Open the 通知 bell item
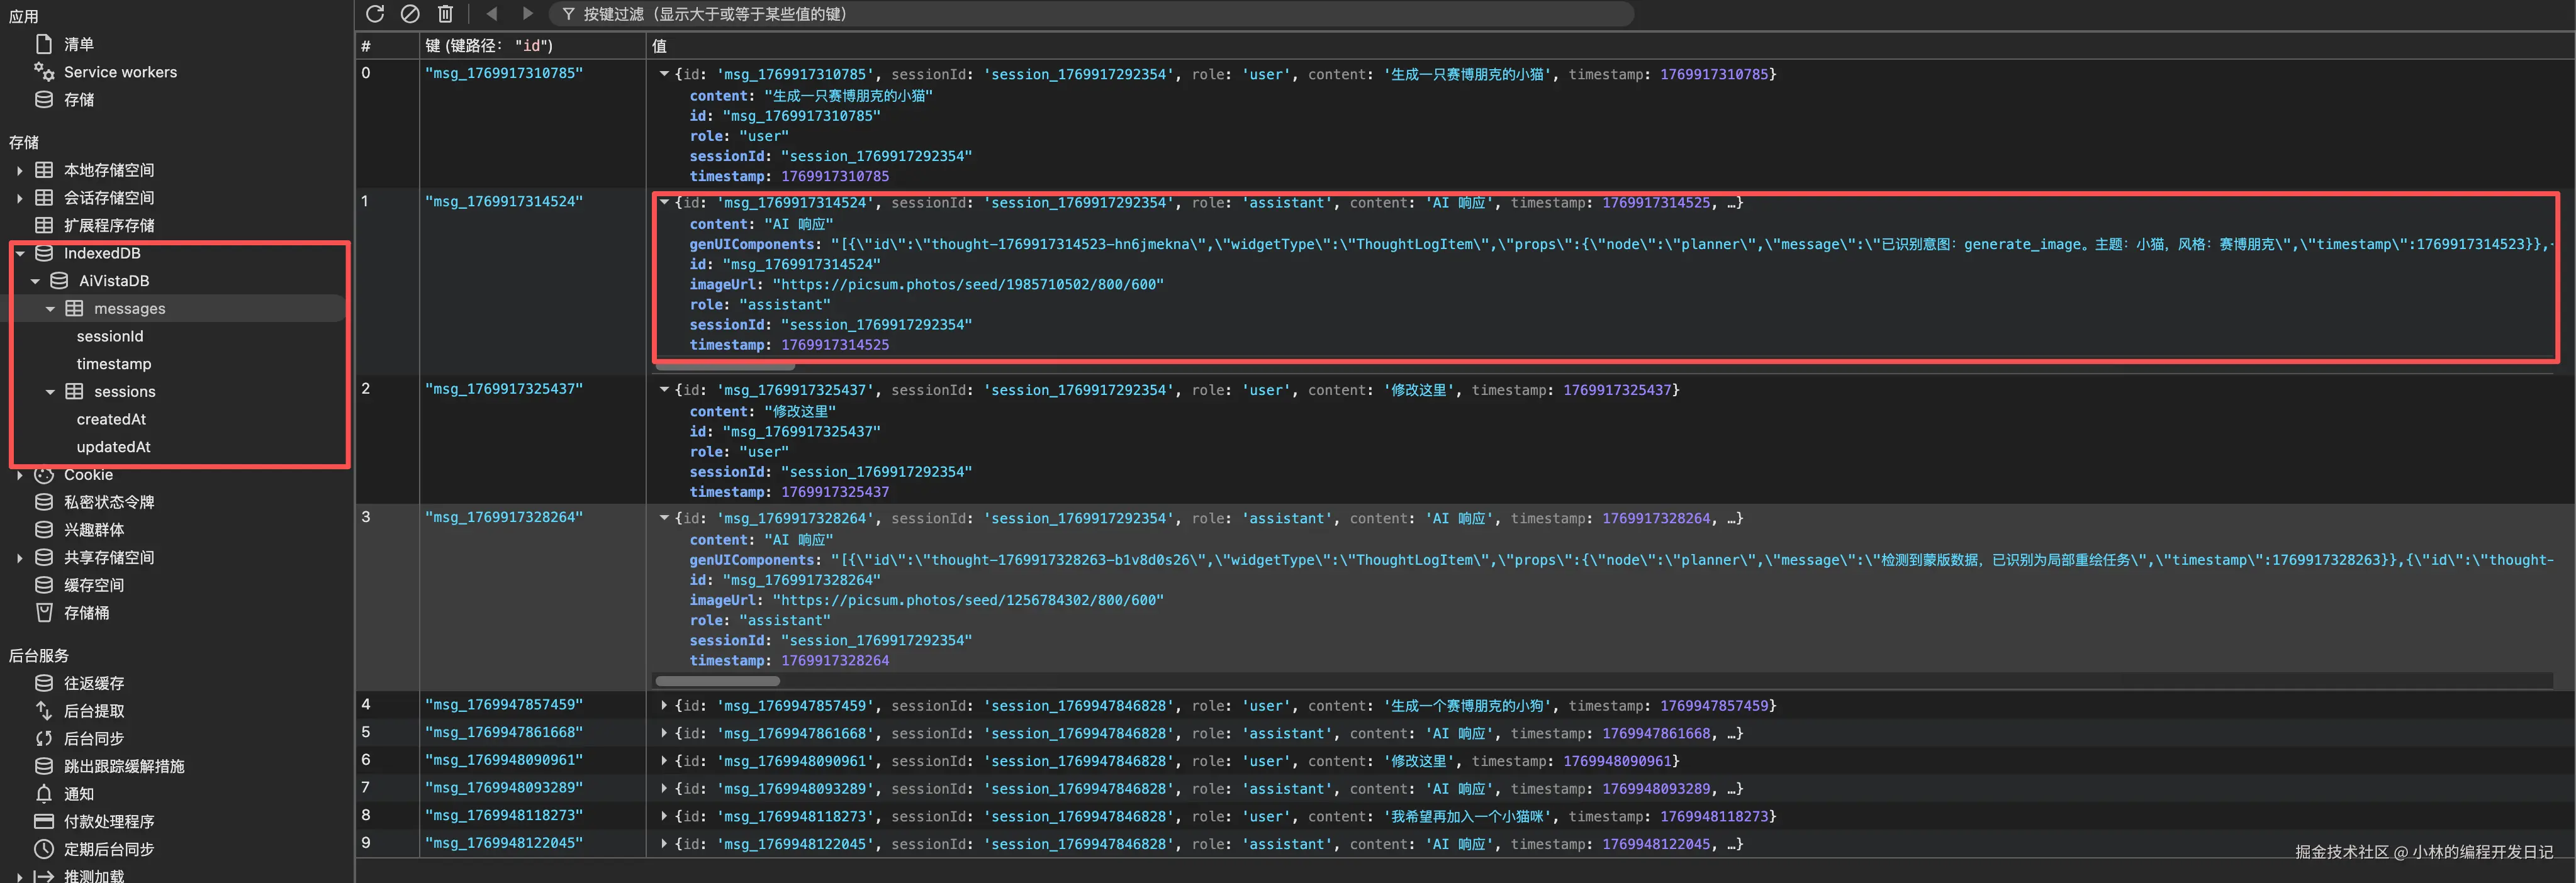The image size is (2576, 883). (x=78, y=794)
